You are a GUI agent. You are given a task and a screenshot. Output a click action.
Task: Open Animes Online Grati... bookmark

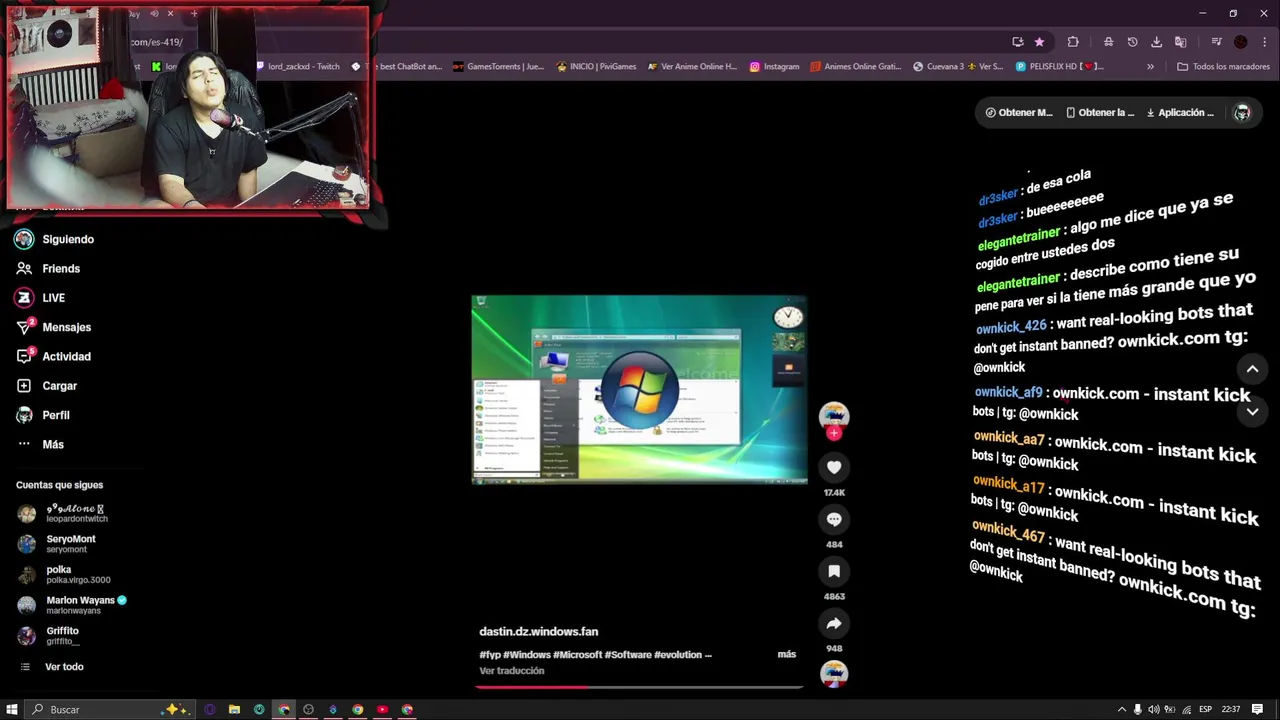(856, 67)
